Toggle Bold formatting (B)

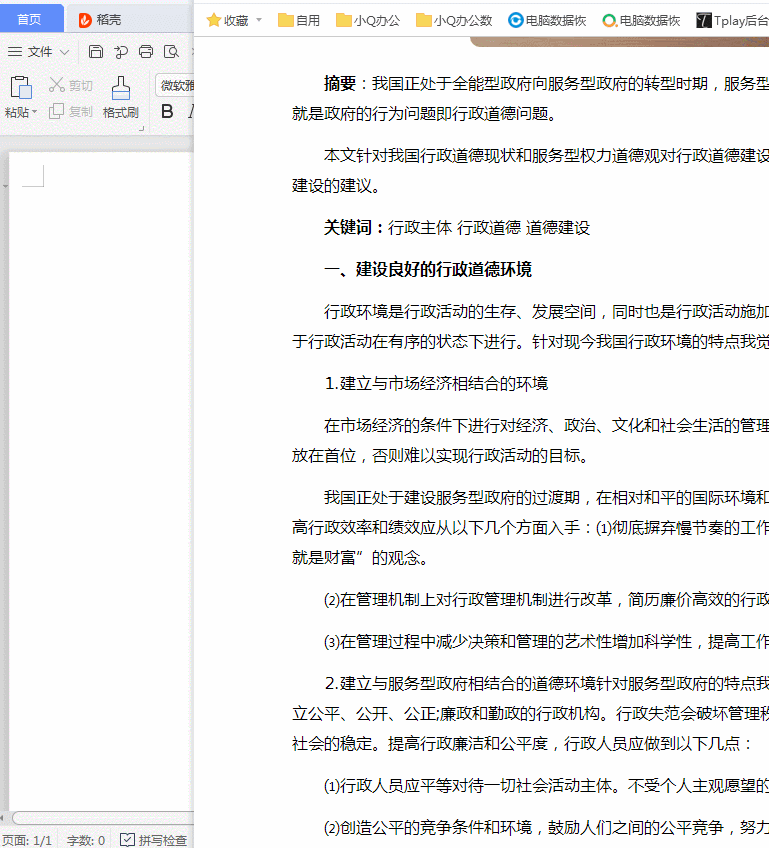tap(167, 112)
